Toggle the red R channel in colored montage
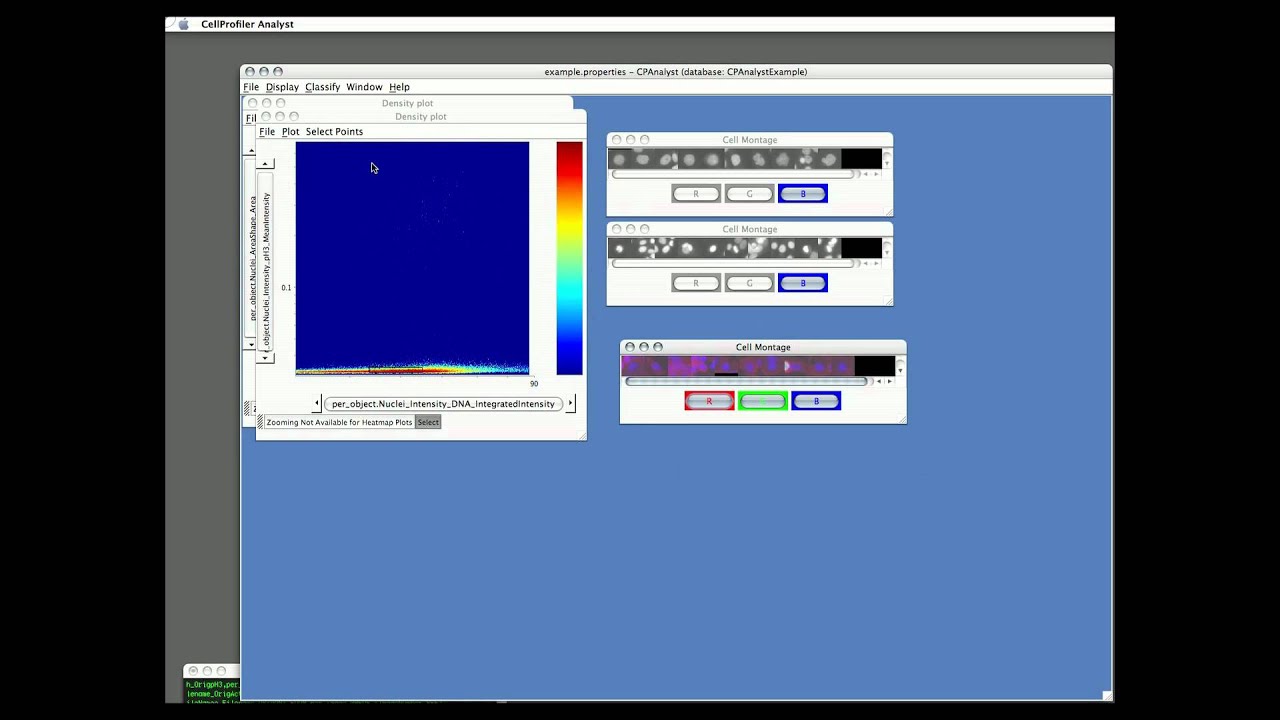The image size is (1280, 720). (x=709, y=401)
